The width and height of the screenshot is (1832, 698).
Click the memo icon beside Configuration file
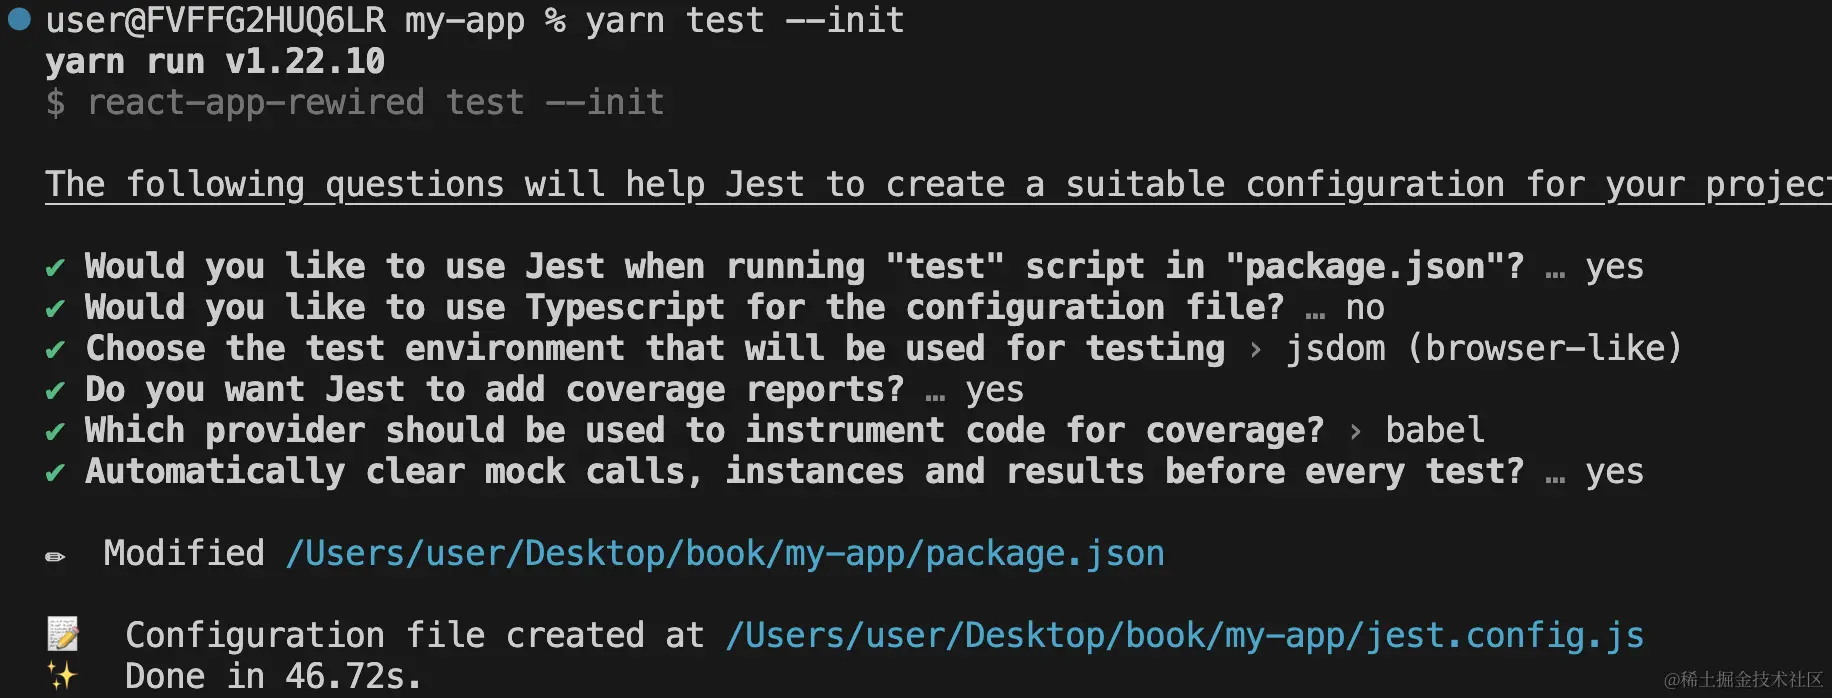62,635
